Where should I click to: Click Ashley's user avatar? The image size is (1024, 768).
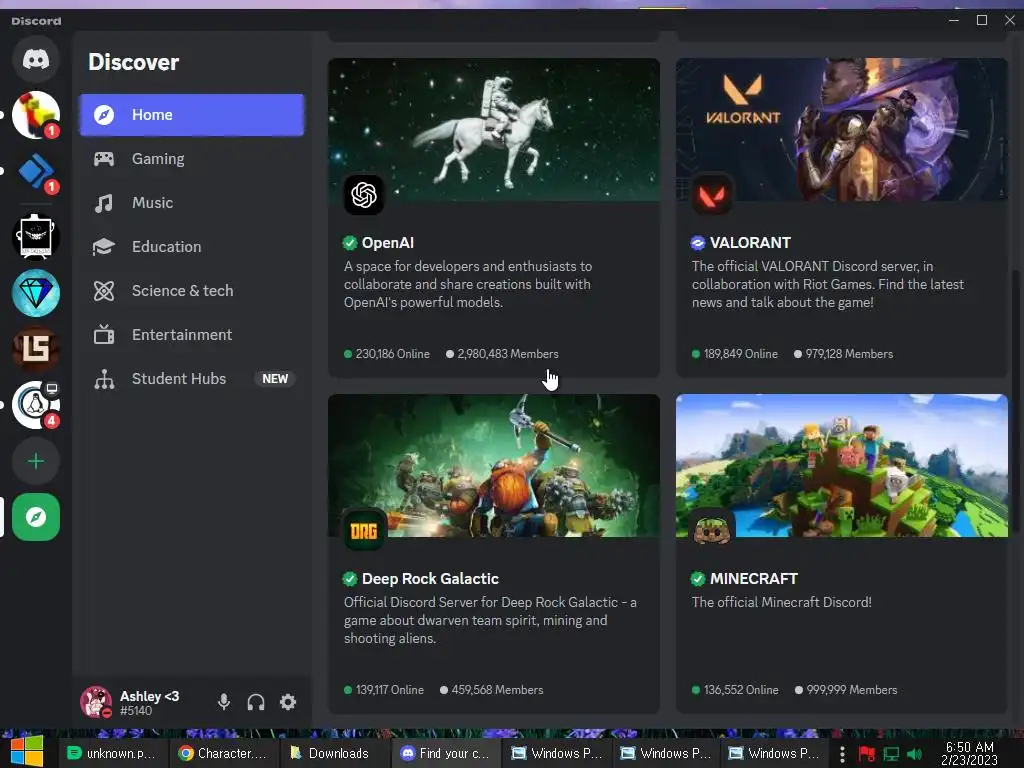pos(96,702)
